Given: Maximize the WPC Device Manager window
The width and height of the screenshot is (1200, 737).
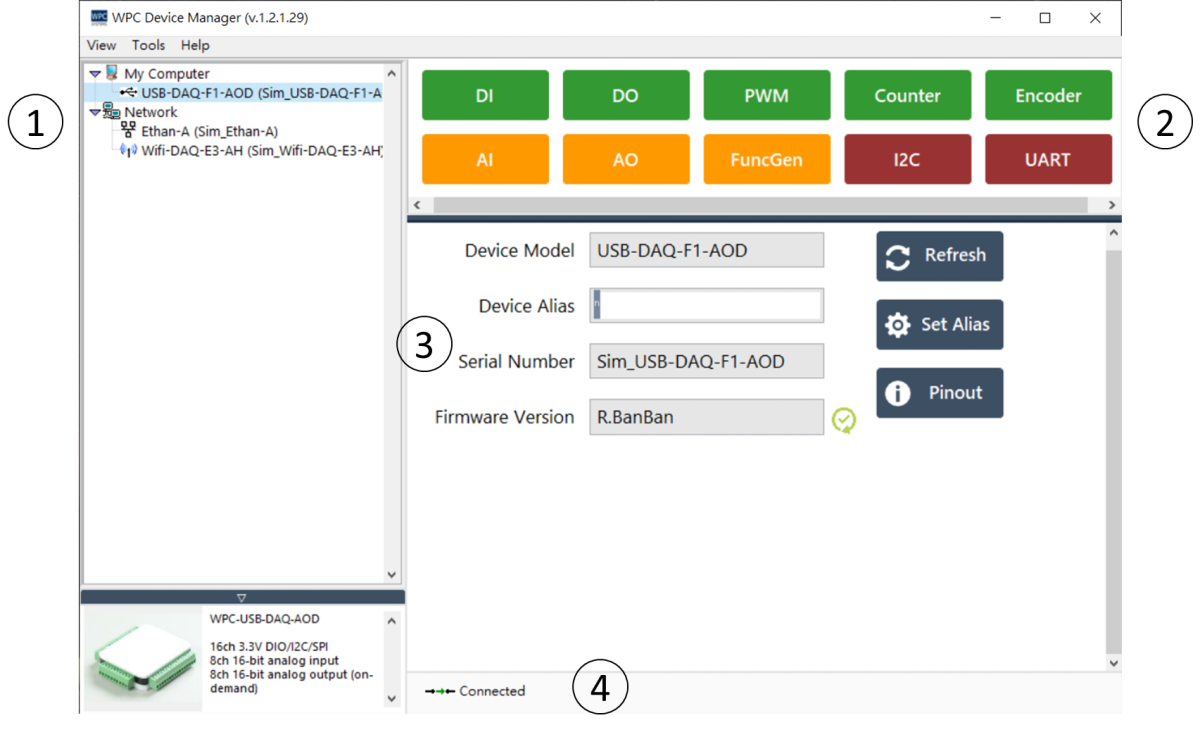Looking at the screenshot, I should point(1045,18).
